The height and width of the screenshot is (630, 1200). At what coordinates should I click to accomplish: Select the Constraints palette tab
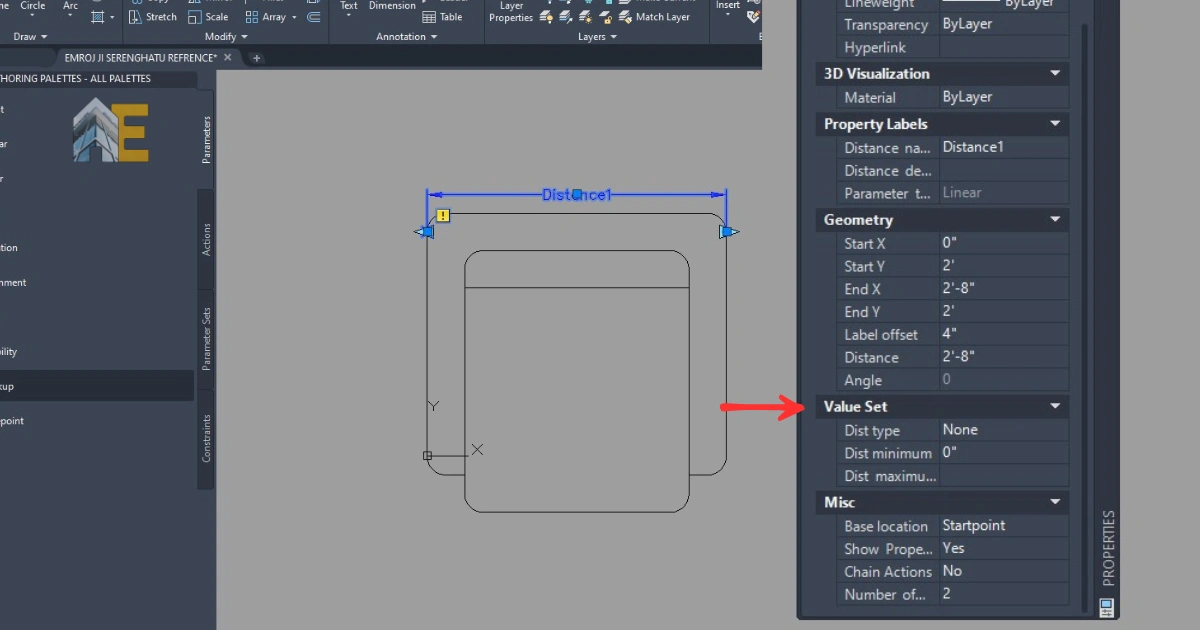(x=207, y=439)
